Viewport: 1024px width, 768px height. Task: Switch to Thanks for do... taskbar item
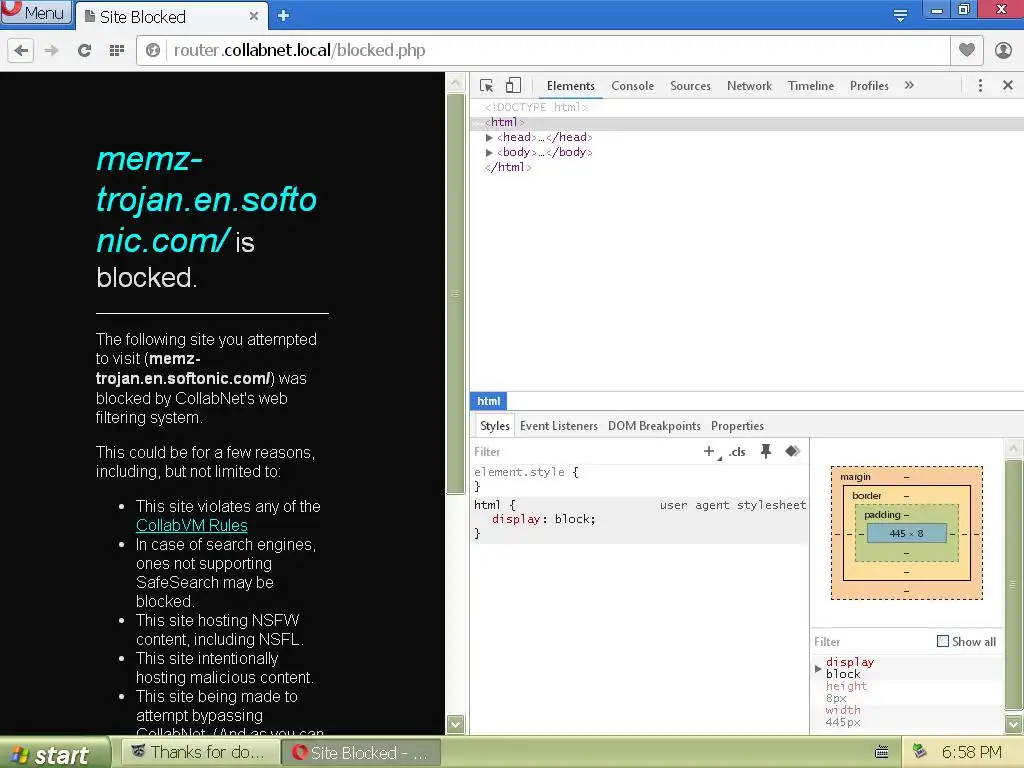(200, 752)
